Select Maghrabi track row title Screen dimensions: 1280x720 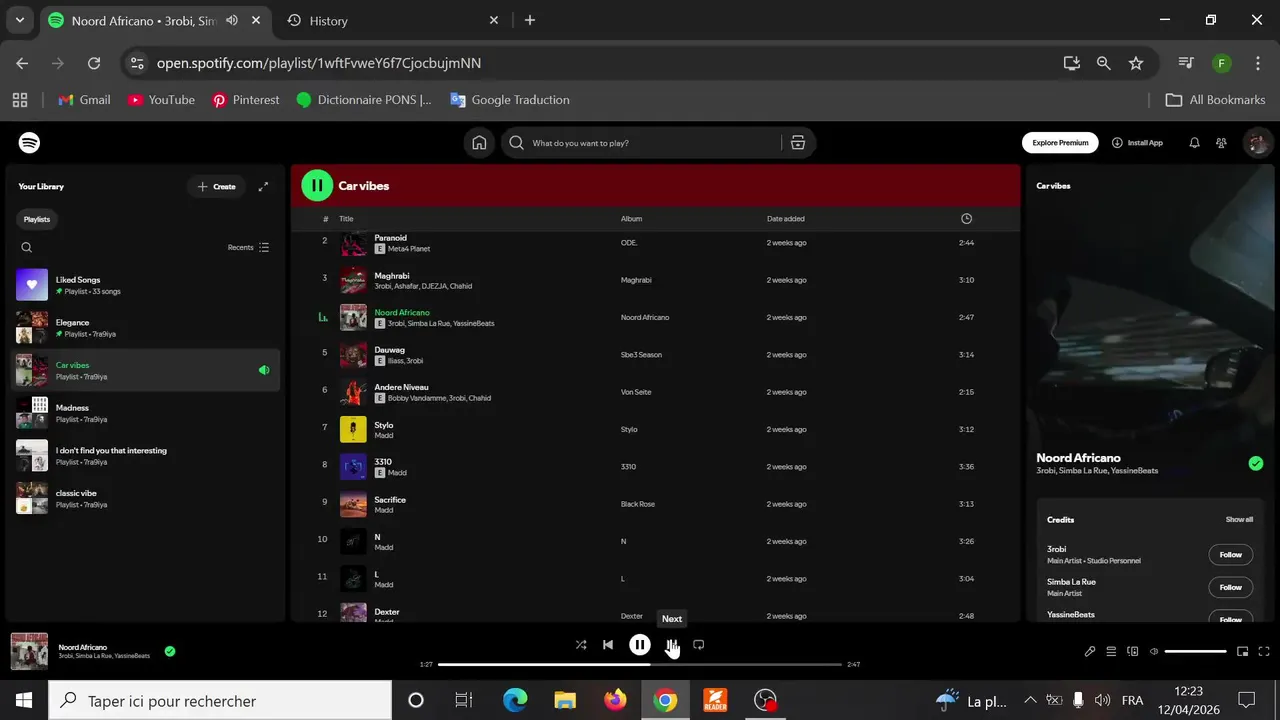[393, 276]
